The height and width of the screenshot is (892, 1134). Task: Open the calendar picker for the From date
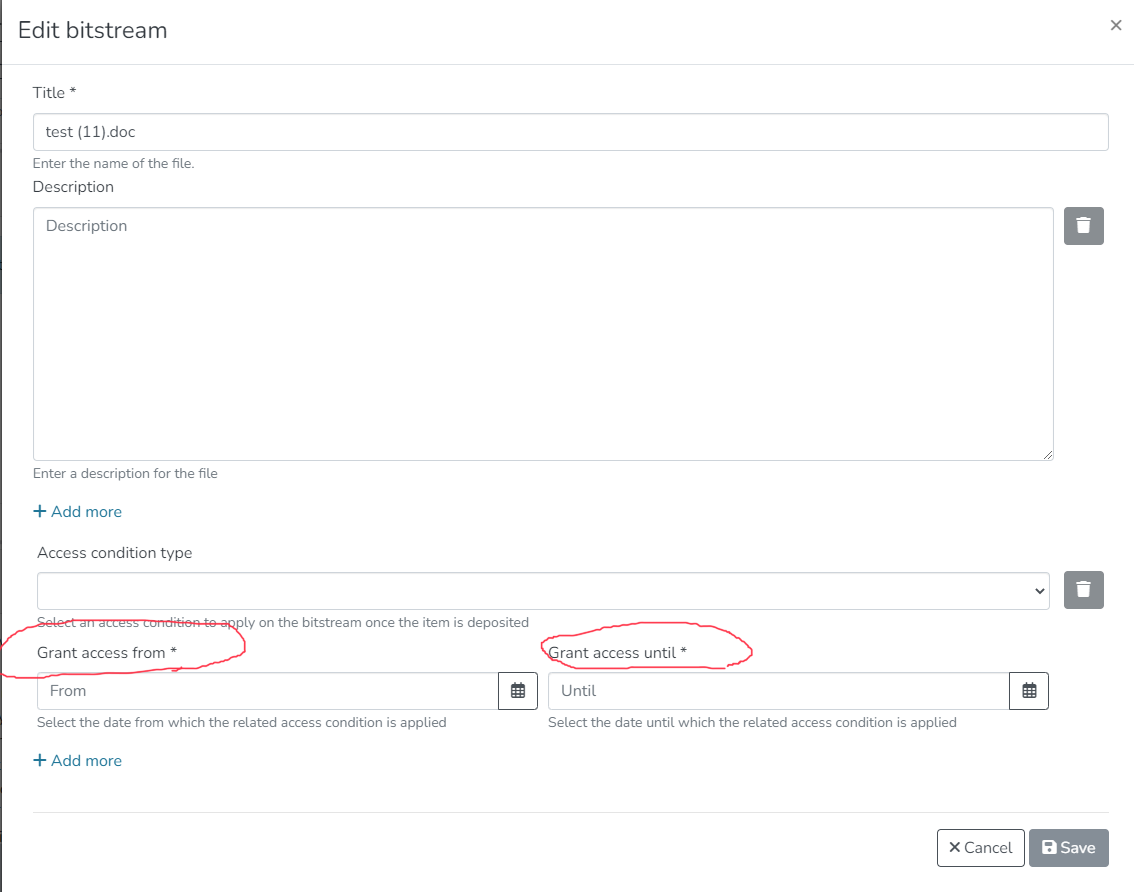pos(518,690)
